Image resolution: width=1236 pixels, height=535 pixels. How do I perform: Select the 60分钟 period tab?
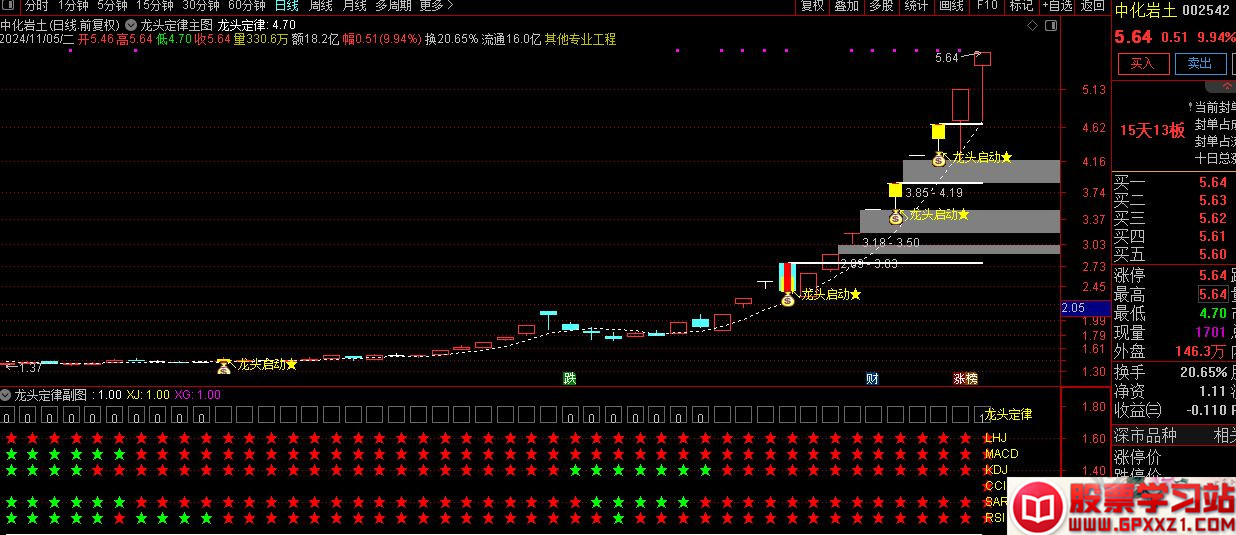247,6
